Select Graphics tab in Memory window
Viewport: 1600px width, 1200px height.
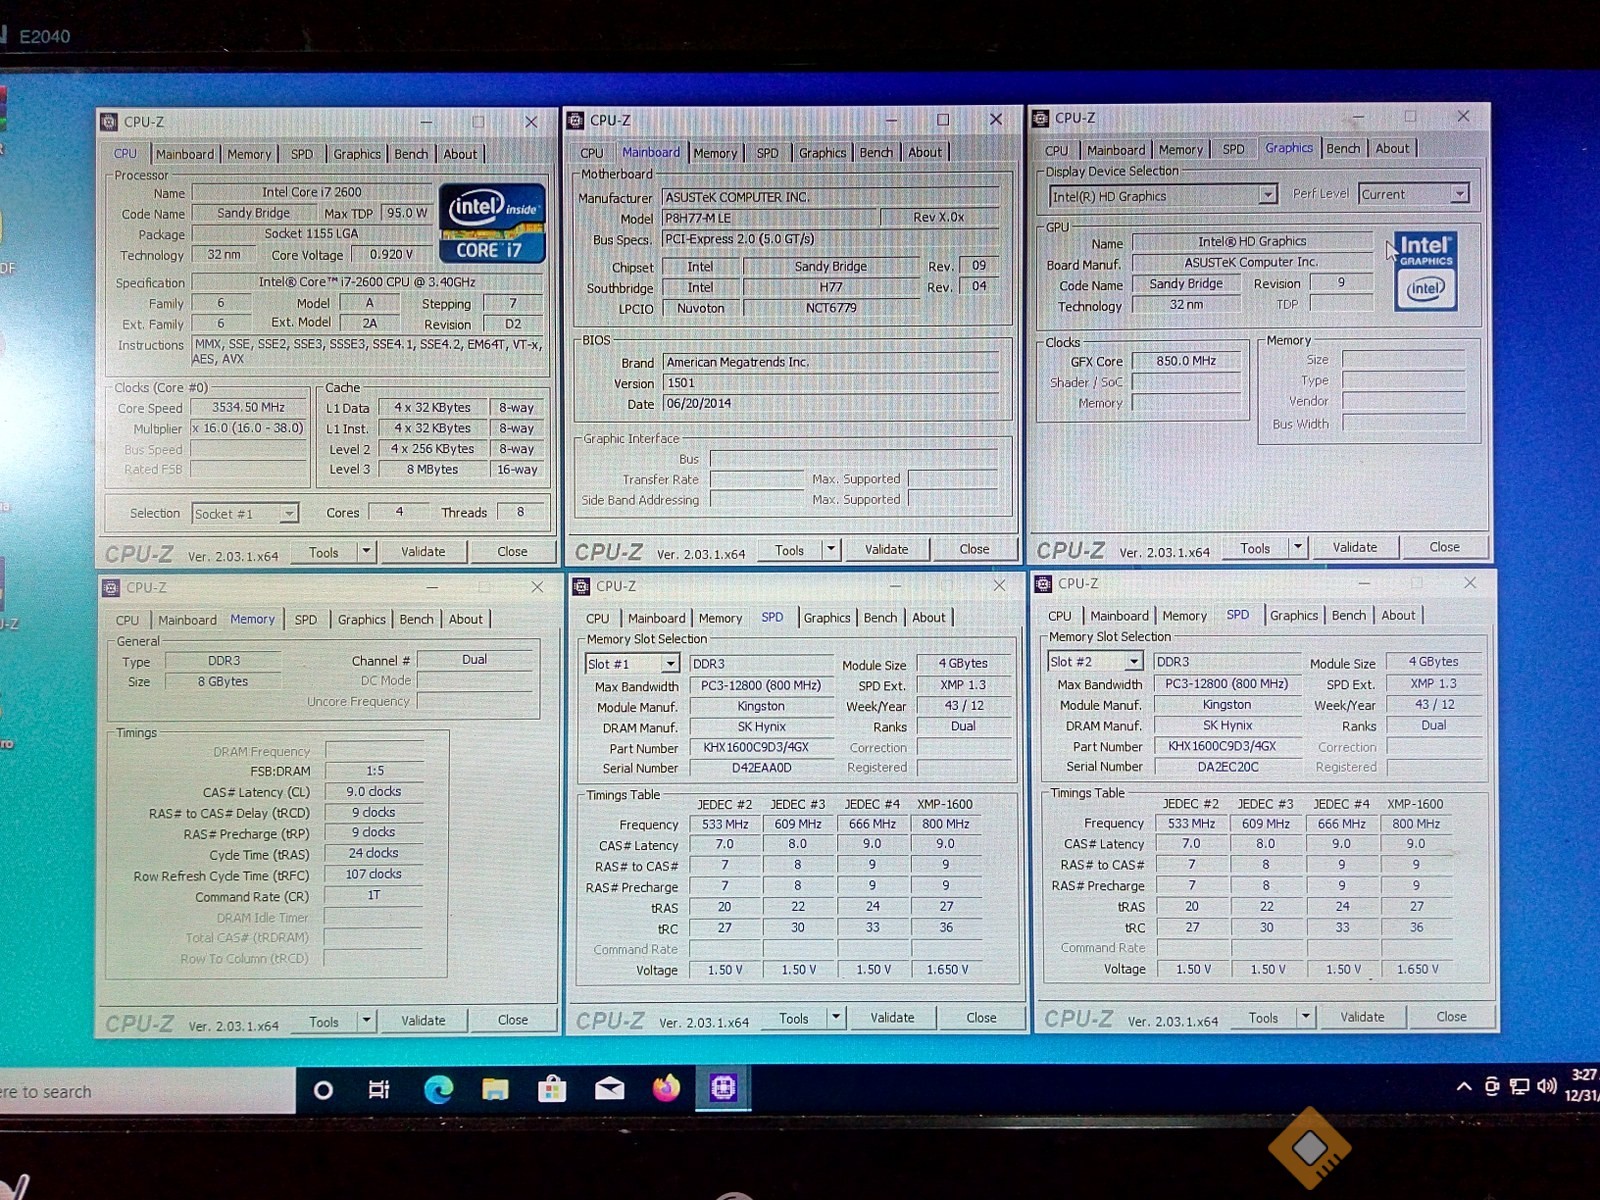pyautogui.click(x=361, y=620)
